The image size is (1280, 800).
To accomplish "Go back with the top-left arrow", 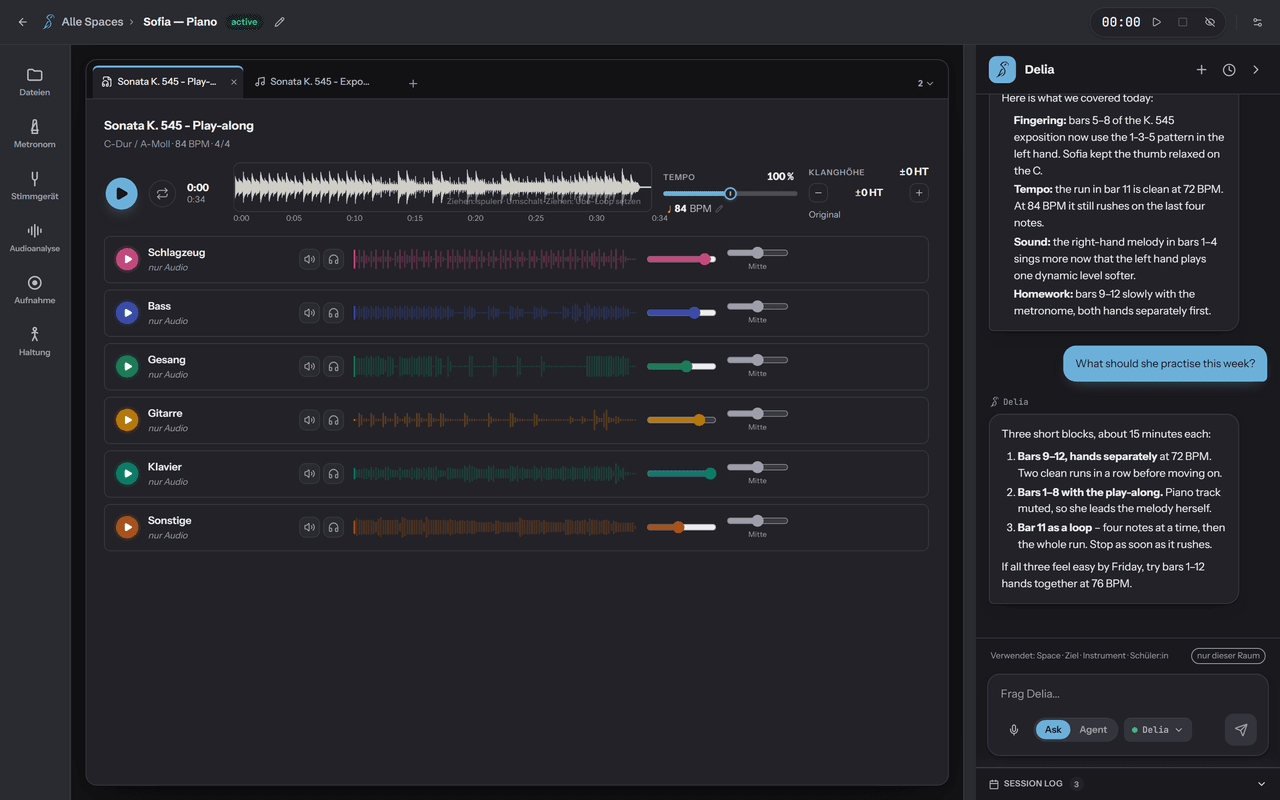I will [22, 22].
